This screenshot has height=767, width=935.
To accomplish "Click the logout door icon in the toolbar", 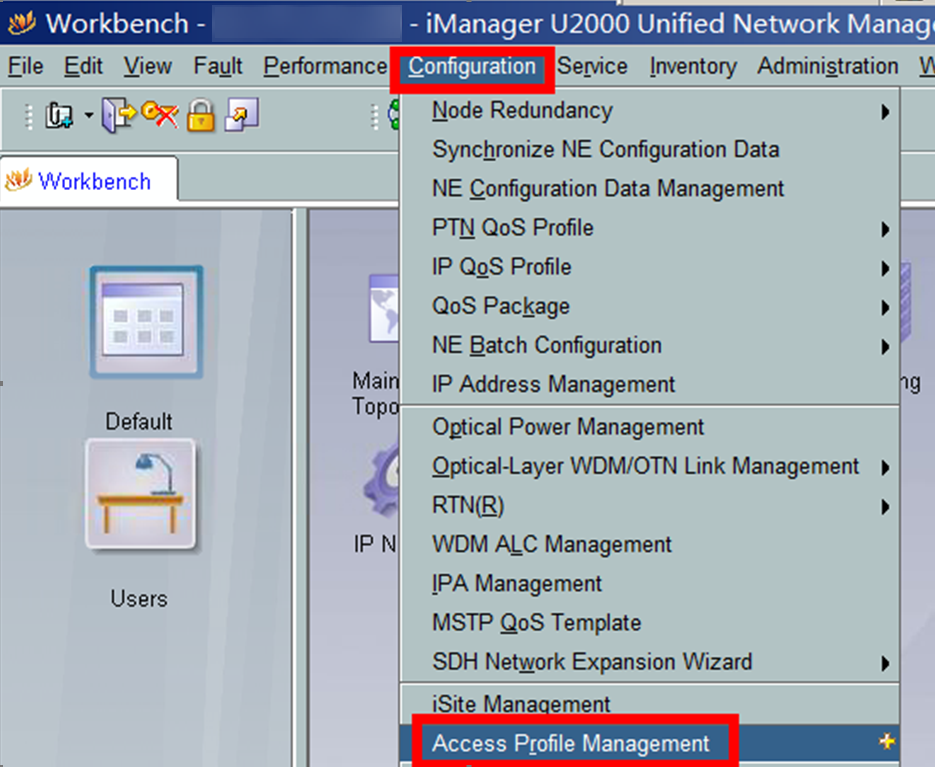I will tap(119, 116).
